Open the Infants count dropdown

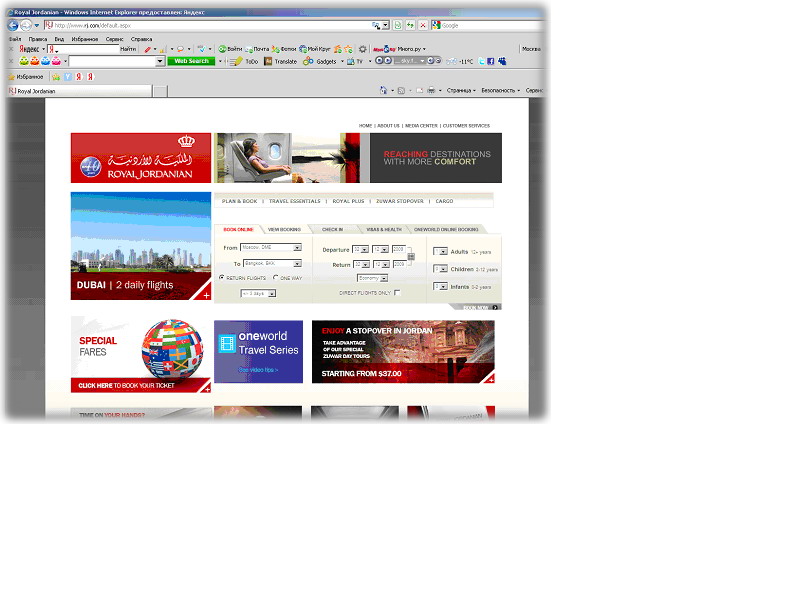click(440, 286)
